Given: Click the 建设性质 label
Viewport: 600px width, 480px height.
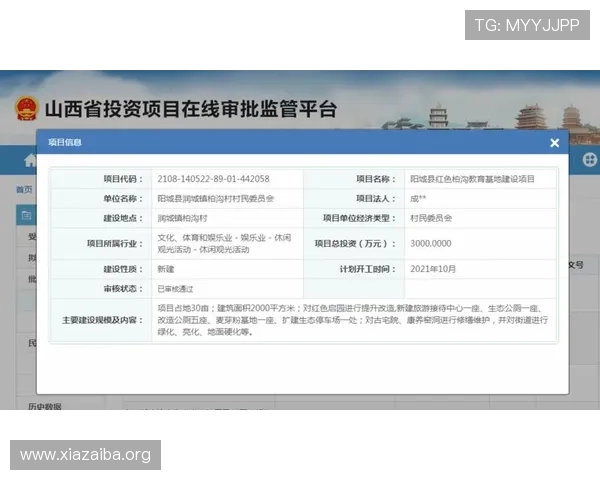Looking at the screenshot, I should tap(123, 269).
